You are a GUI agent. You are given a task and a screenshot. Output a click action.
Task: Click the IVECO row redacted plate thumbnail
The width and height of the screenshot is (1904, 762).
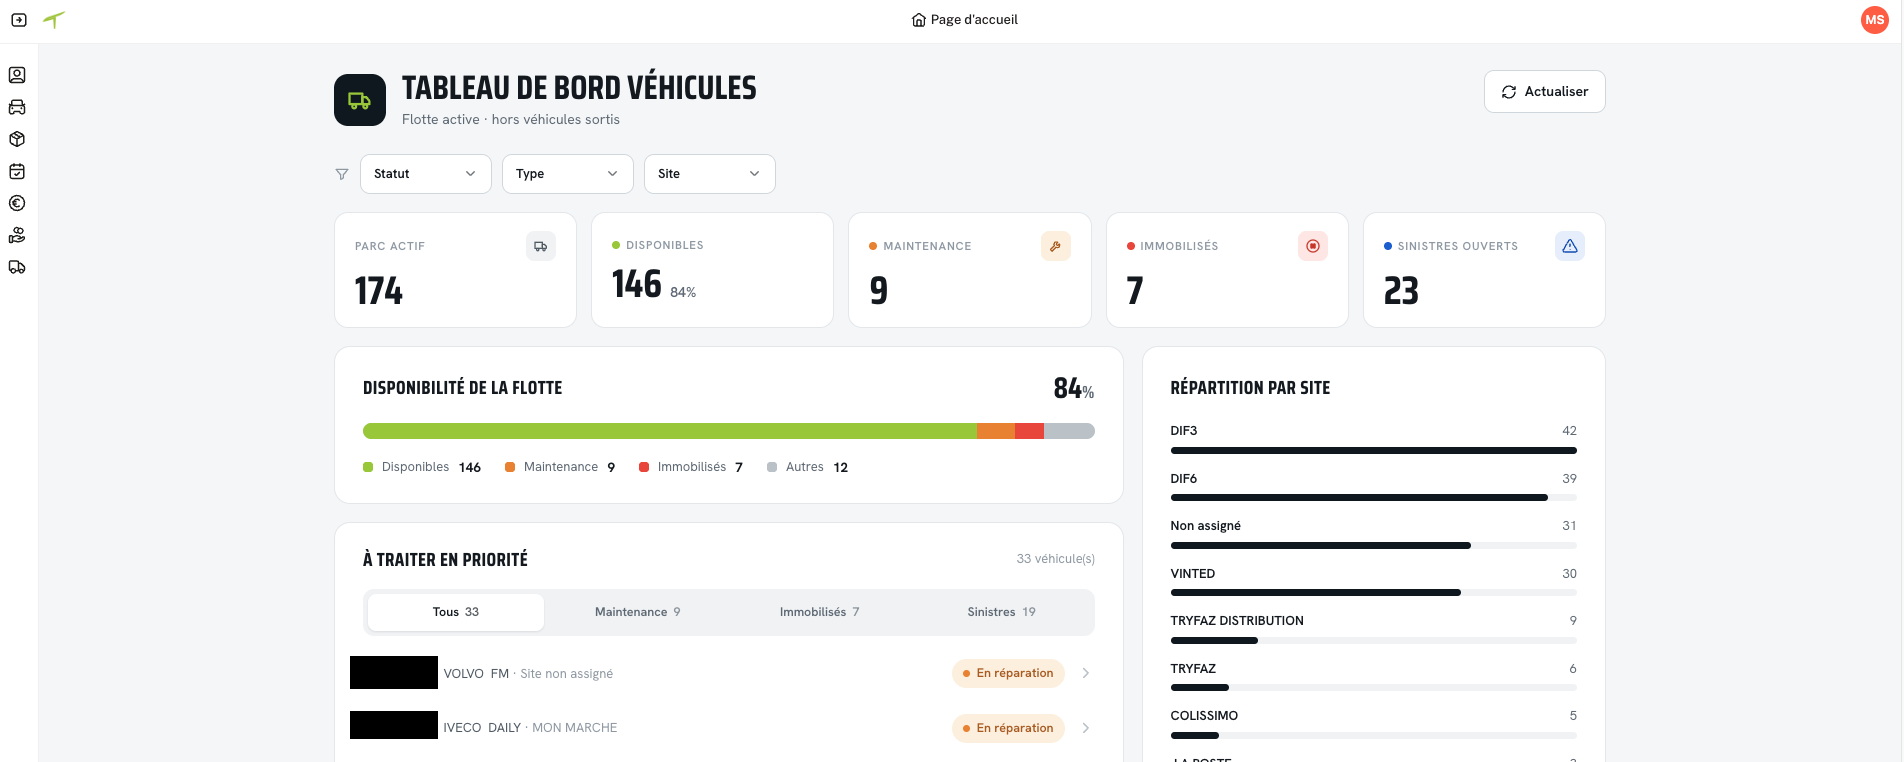394,725
